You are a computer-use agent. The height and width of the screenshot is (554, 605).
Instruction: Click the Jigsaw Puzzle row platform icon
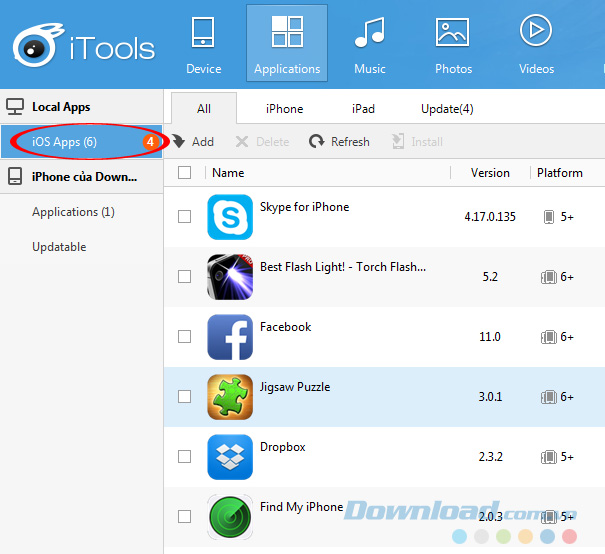click(x=549, y=397)
